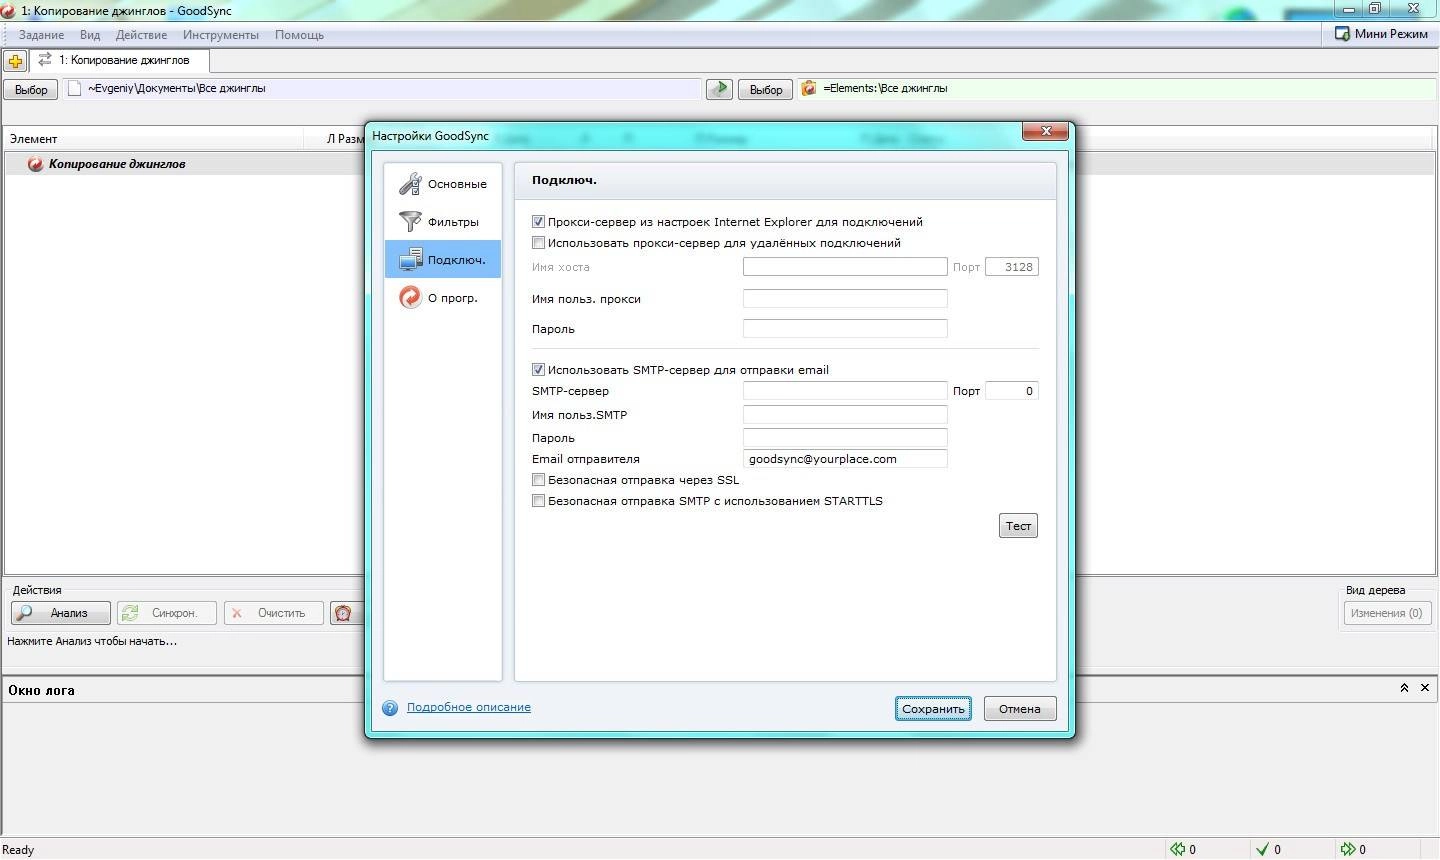Image resolution: width=1440 pixels, height=860 pixels.
Task: Click the left-arrow counter in status bar
Action: point(1184,850)
